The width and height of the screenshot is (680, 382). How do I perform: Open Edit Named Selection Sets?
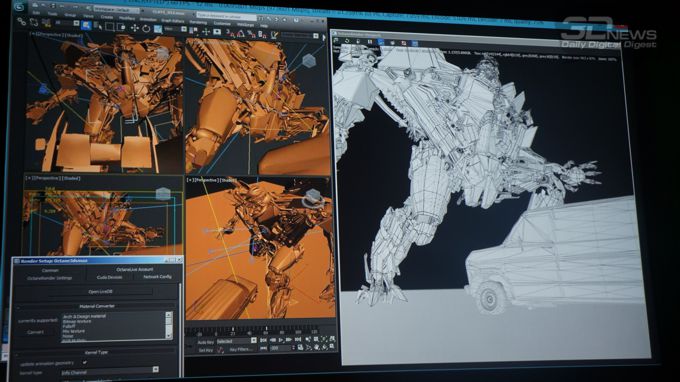coord(274,34)
